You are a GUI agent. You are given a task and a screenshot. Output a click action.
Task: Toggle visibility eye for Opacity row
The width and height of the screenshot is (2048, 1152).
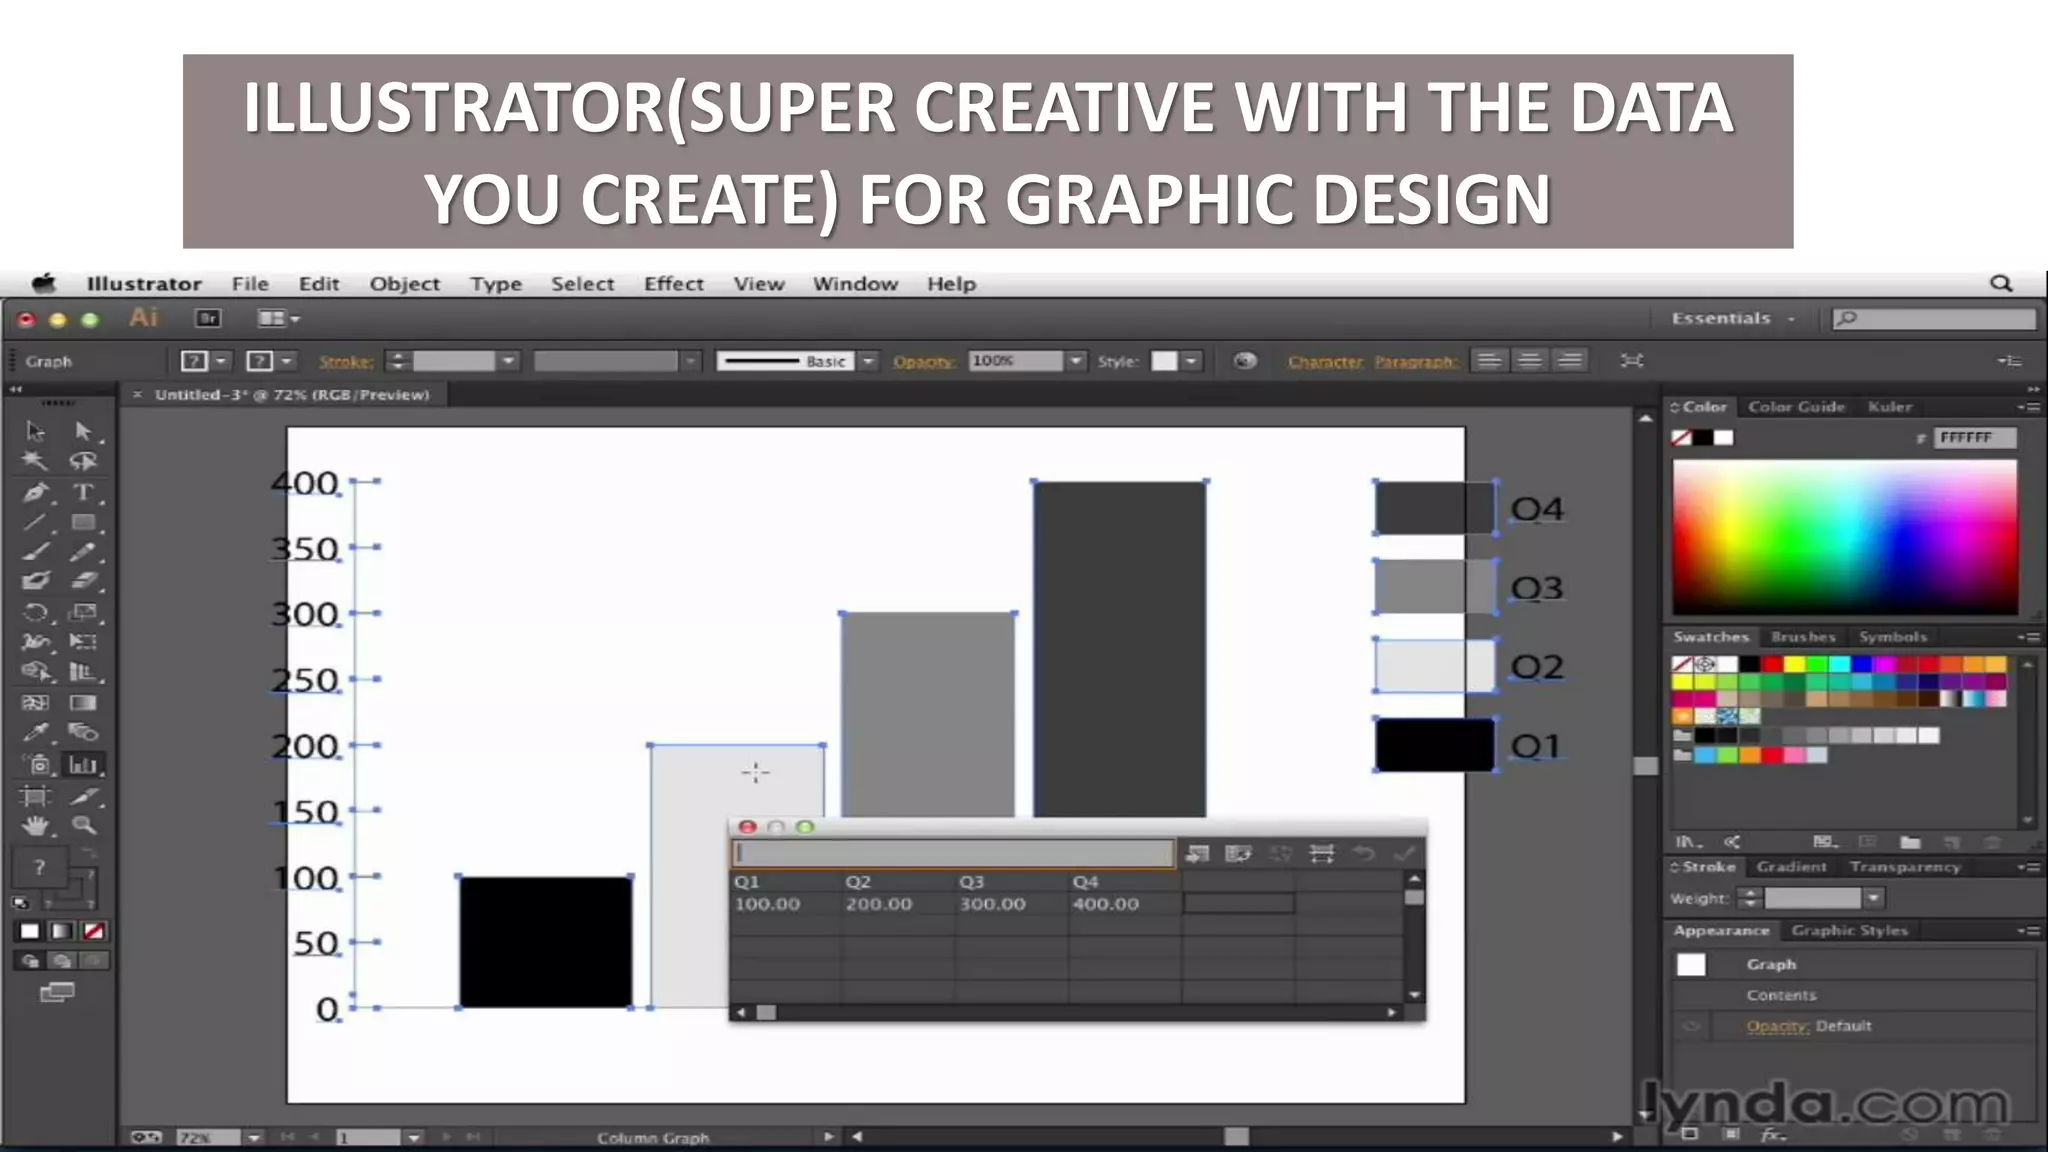1691,1026
